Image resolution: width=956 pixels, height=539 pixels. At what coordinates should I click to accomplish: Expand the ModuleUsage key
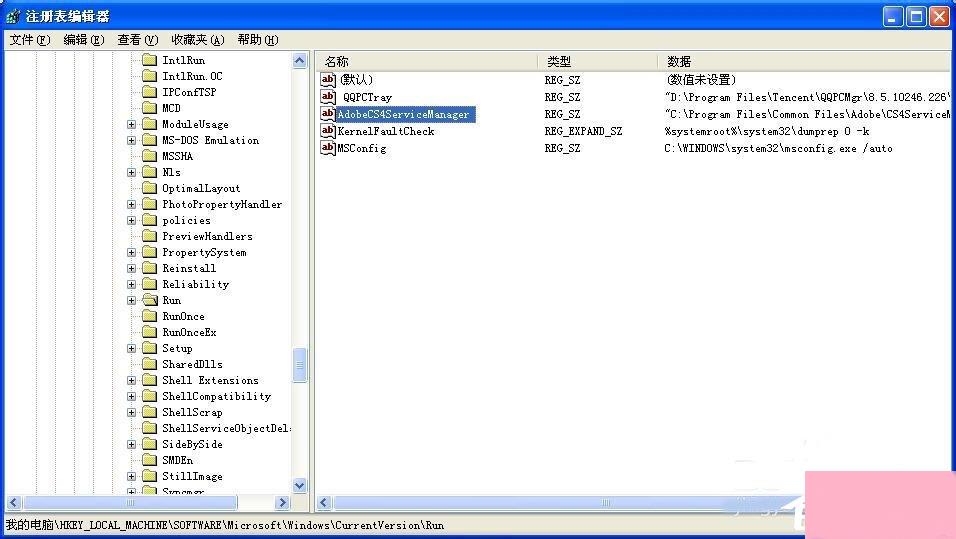pyautogui.click(x=131, y=124)
